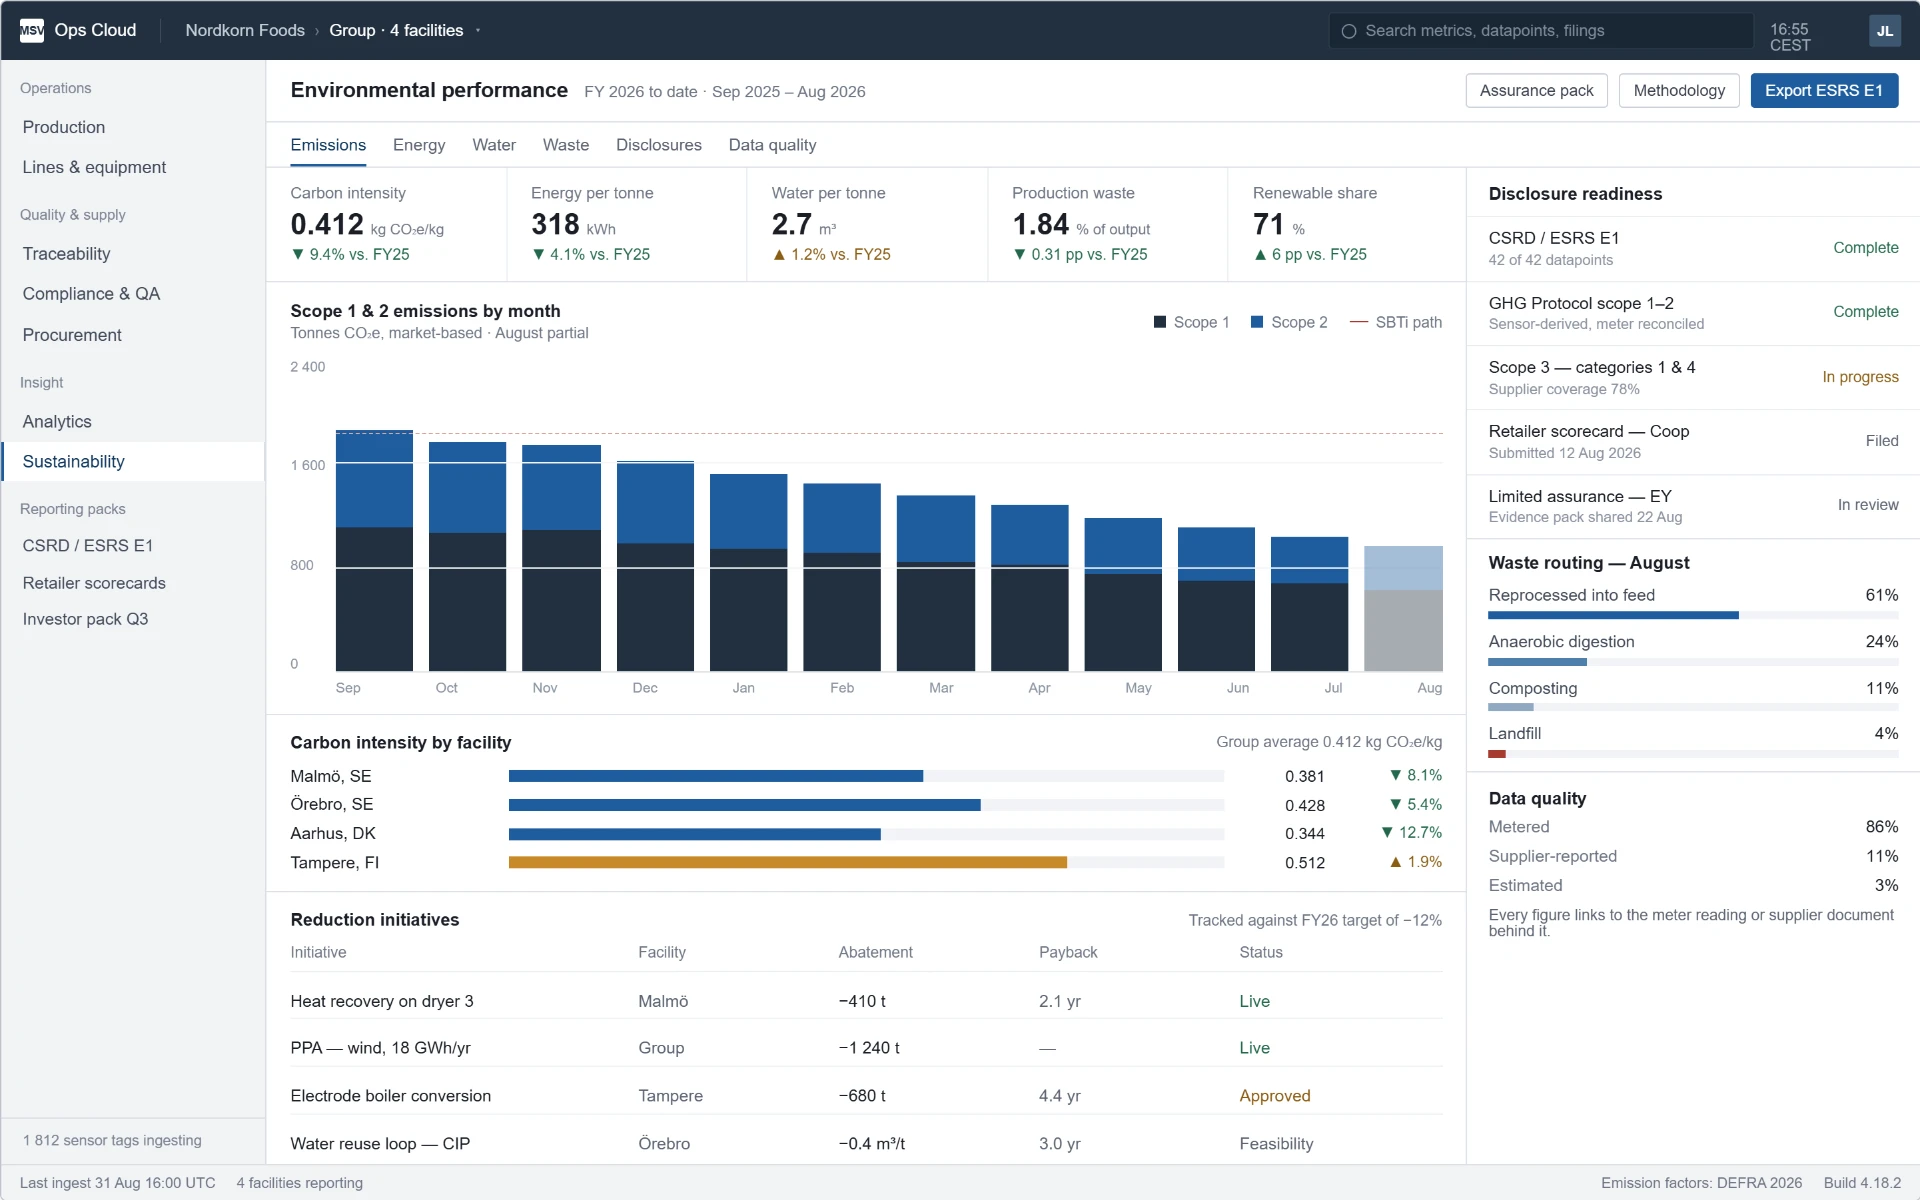
Task: Click the Feasibility status for Örebro
Action: tap(1276, 1144)
